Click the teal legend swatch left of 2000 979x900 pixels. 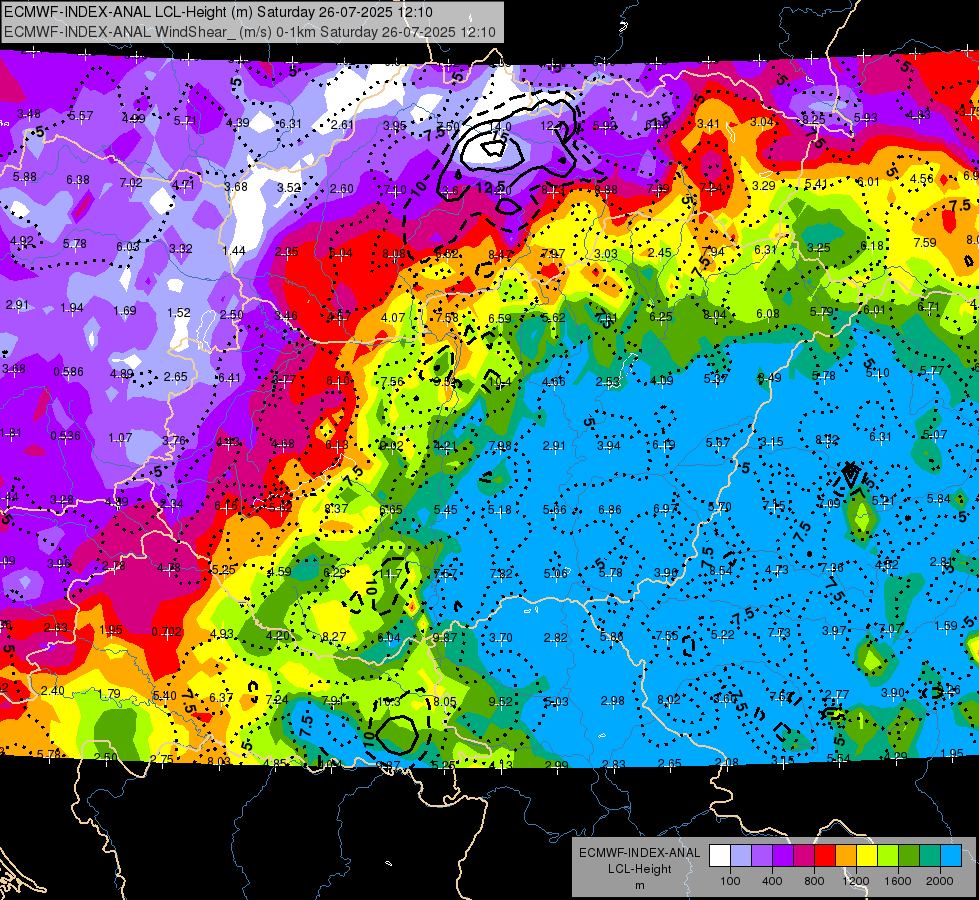pyautogui.click(x=930, y=856)
